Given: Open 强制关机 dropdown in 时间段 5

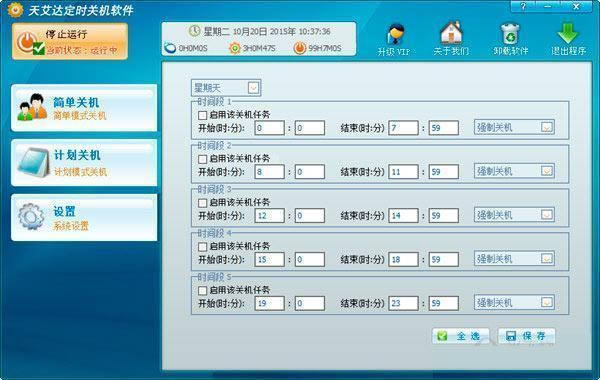Looking at the screenshot, I should tap(514, 303).
